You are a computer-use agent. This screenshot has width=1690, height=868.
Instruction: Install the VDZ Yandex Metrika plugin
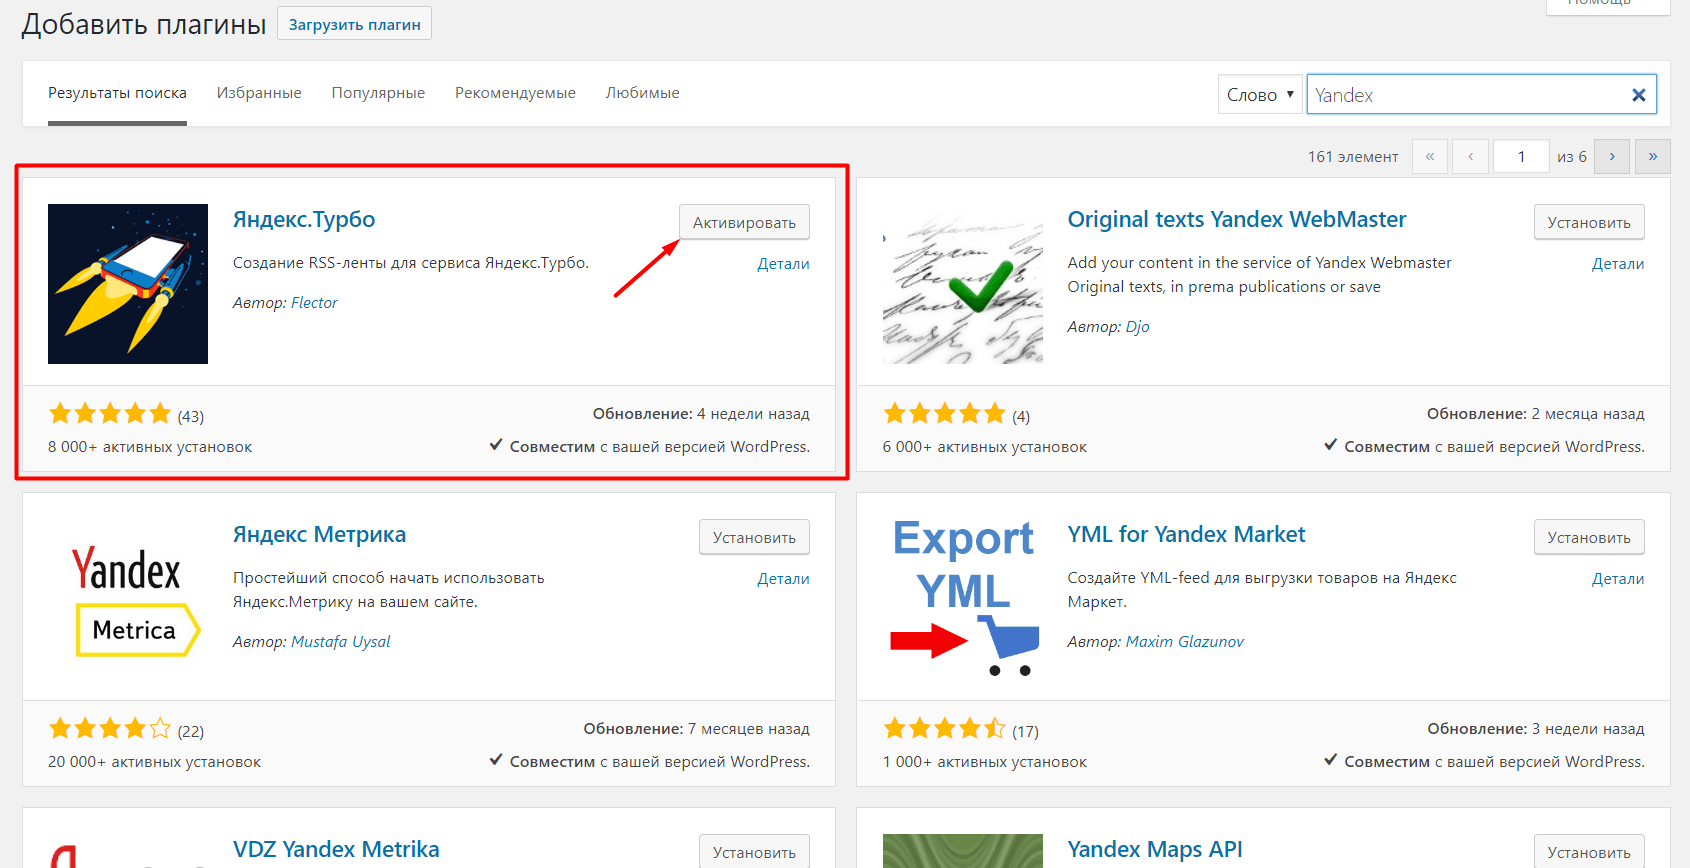(754, 851)
